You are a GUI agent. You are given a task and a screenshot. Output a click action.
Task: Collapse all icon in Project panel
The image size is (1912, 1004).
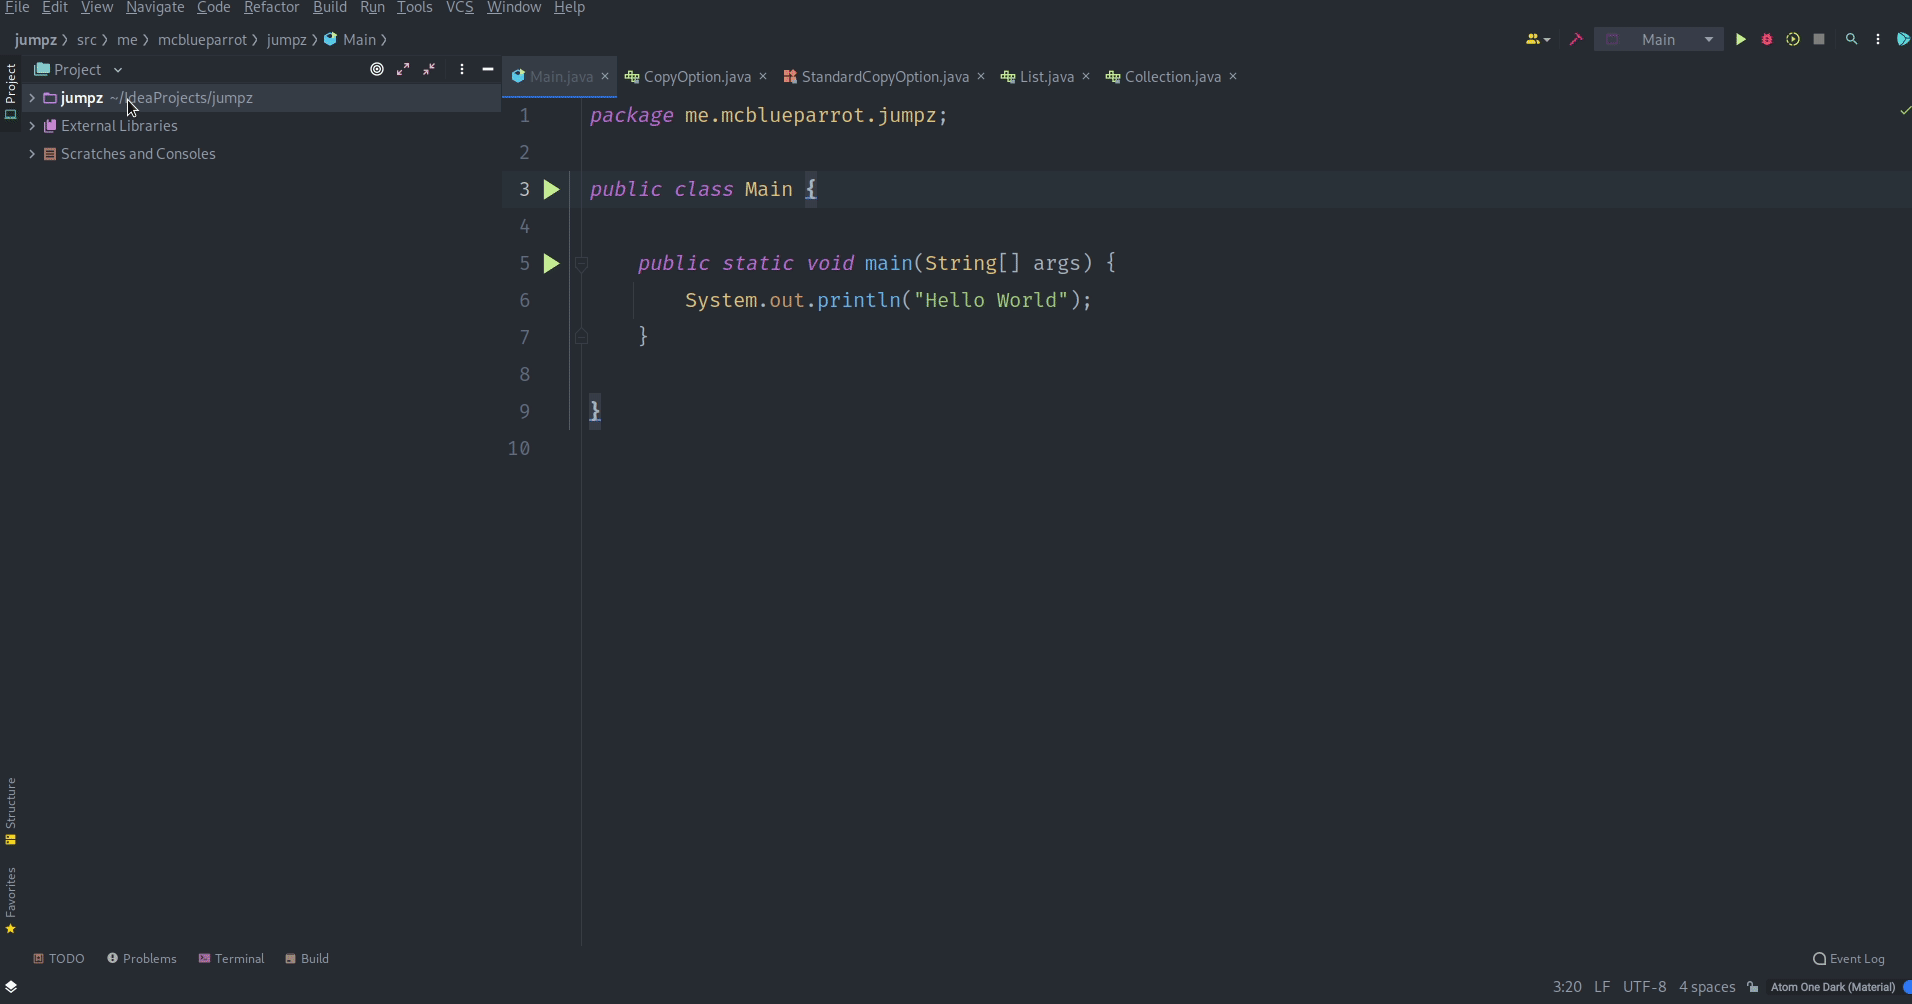[x=429, y=69]
